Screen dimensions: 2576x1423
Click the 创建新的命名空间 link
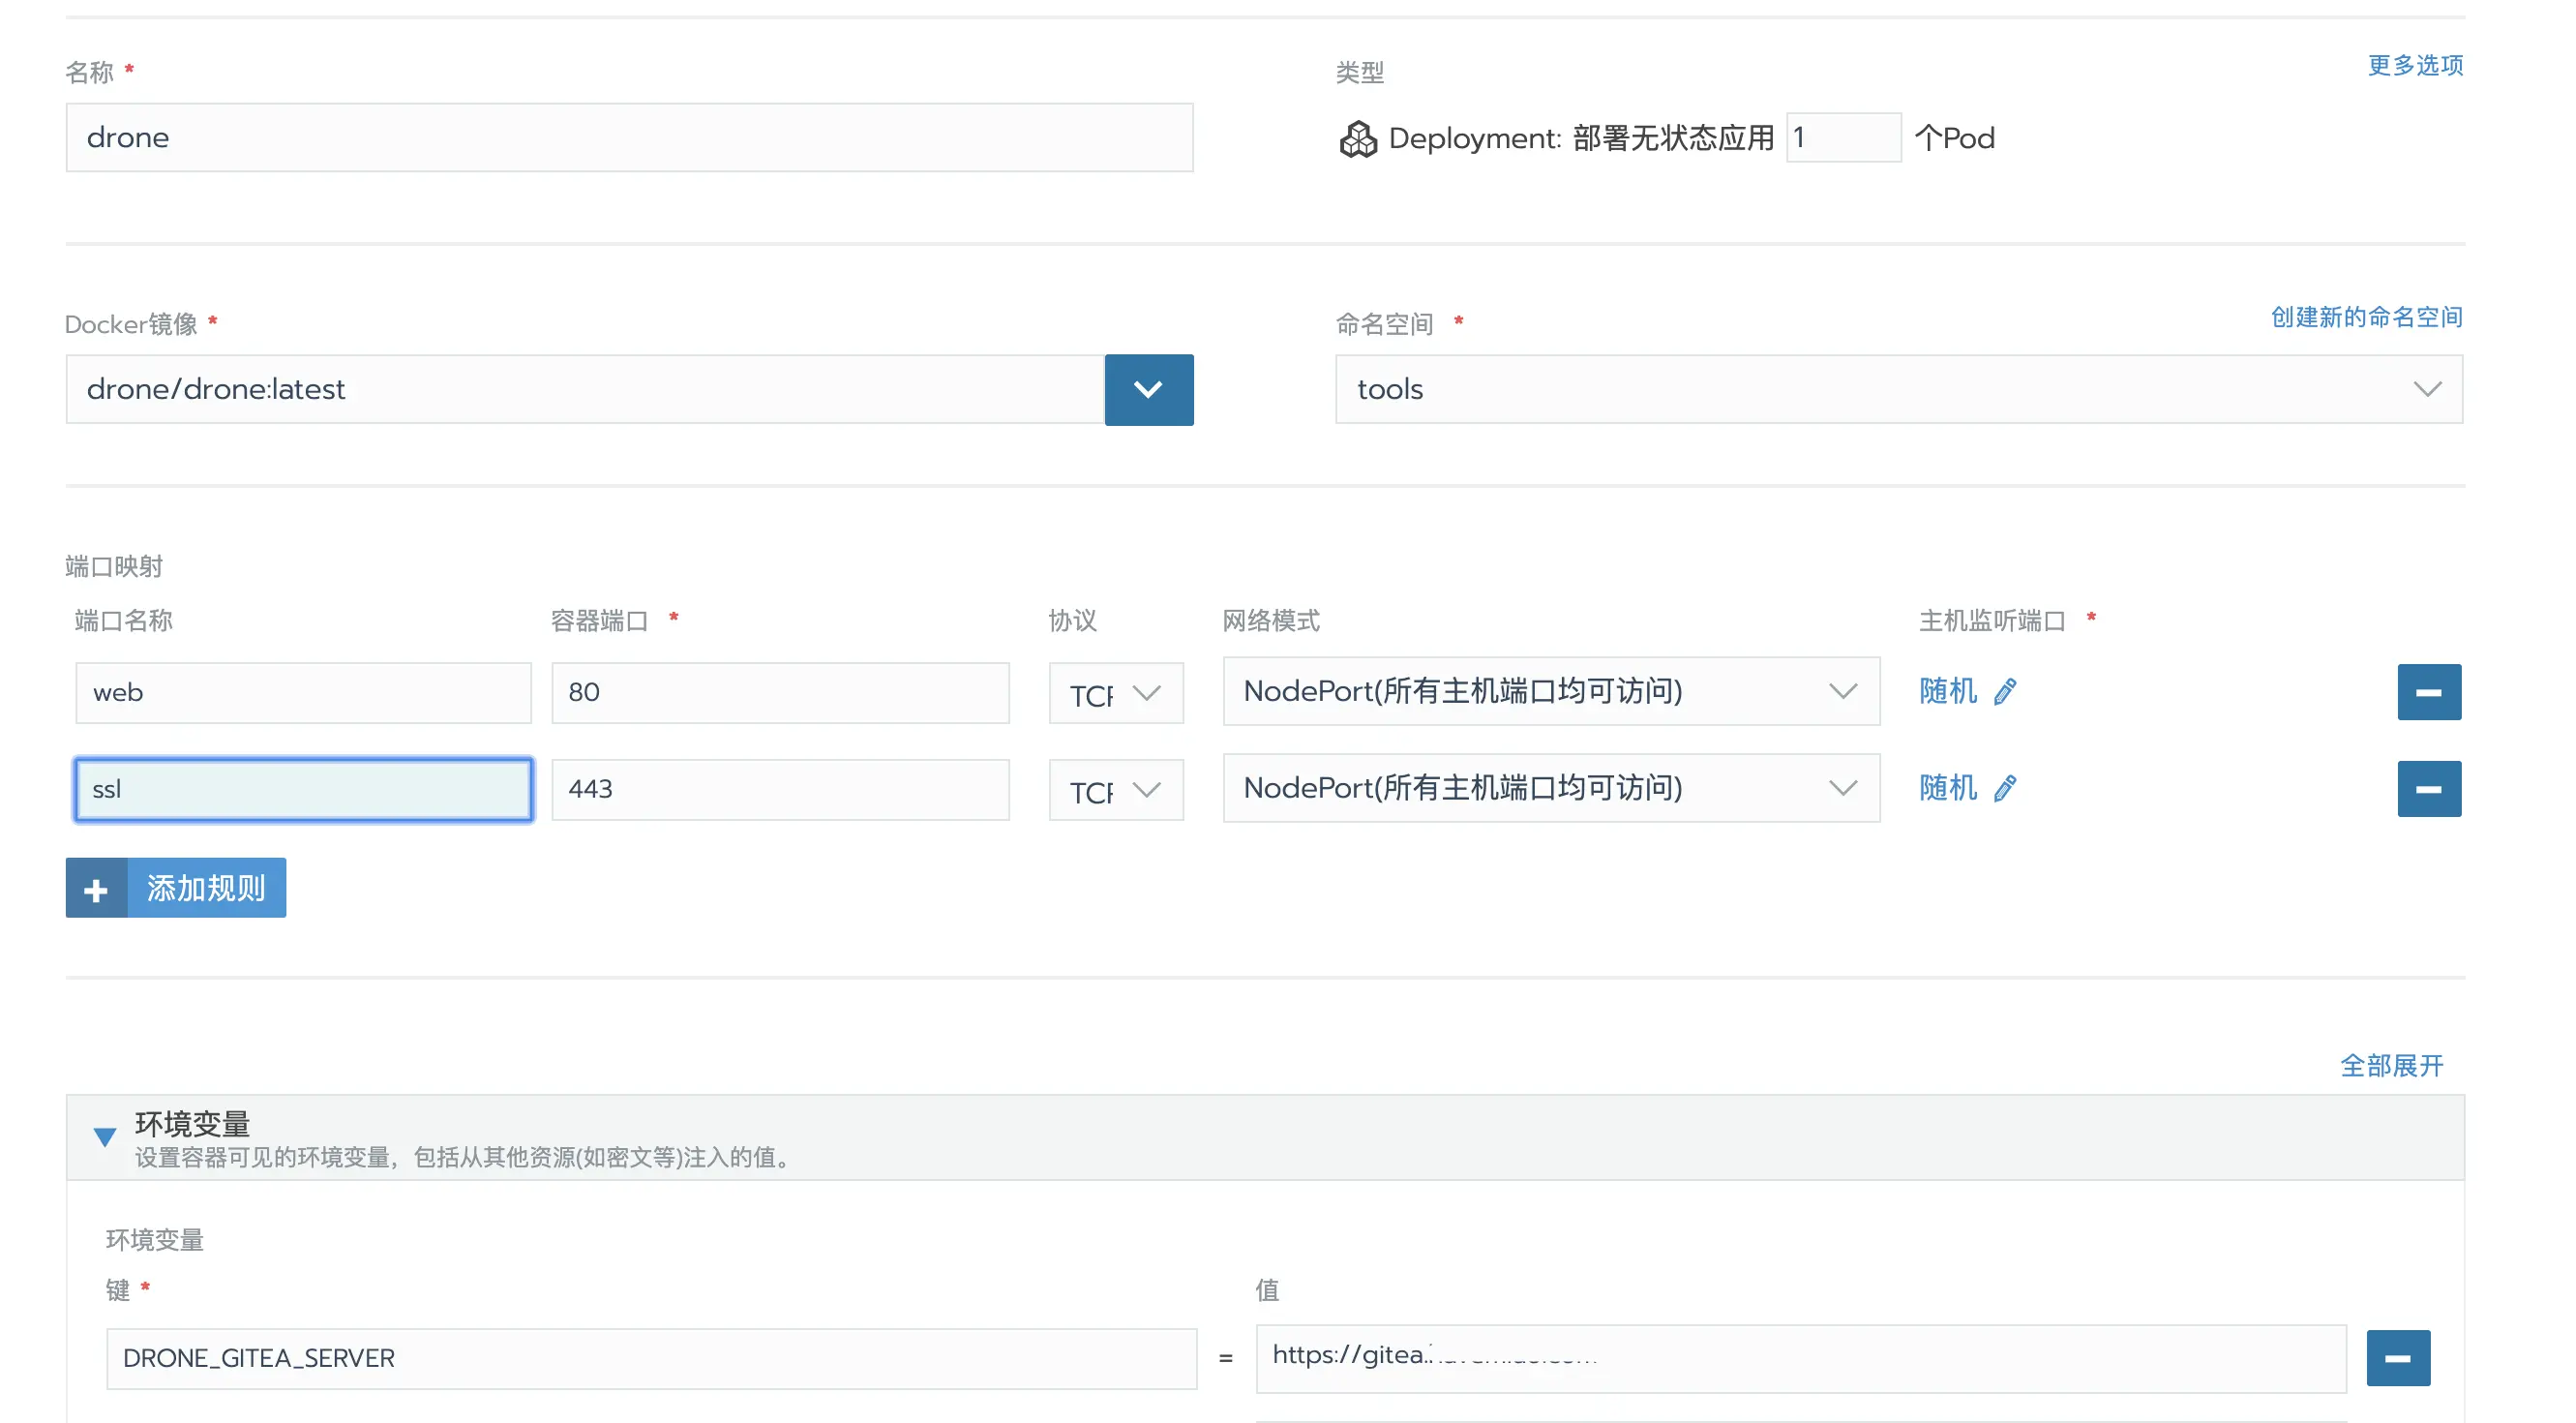2365,318
